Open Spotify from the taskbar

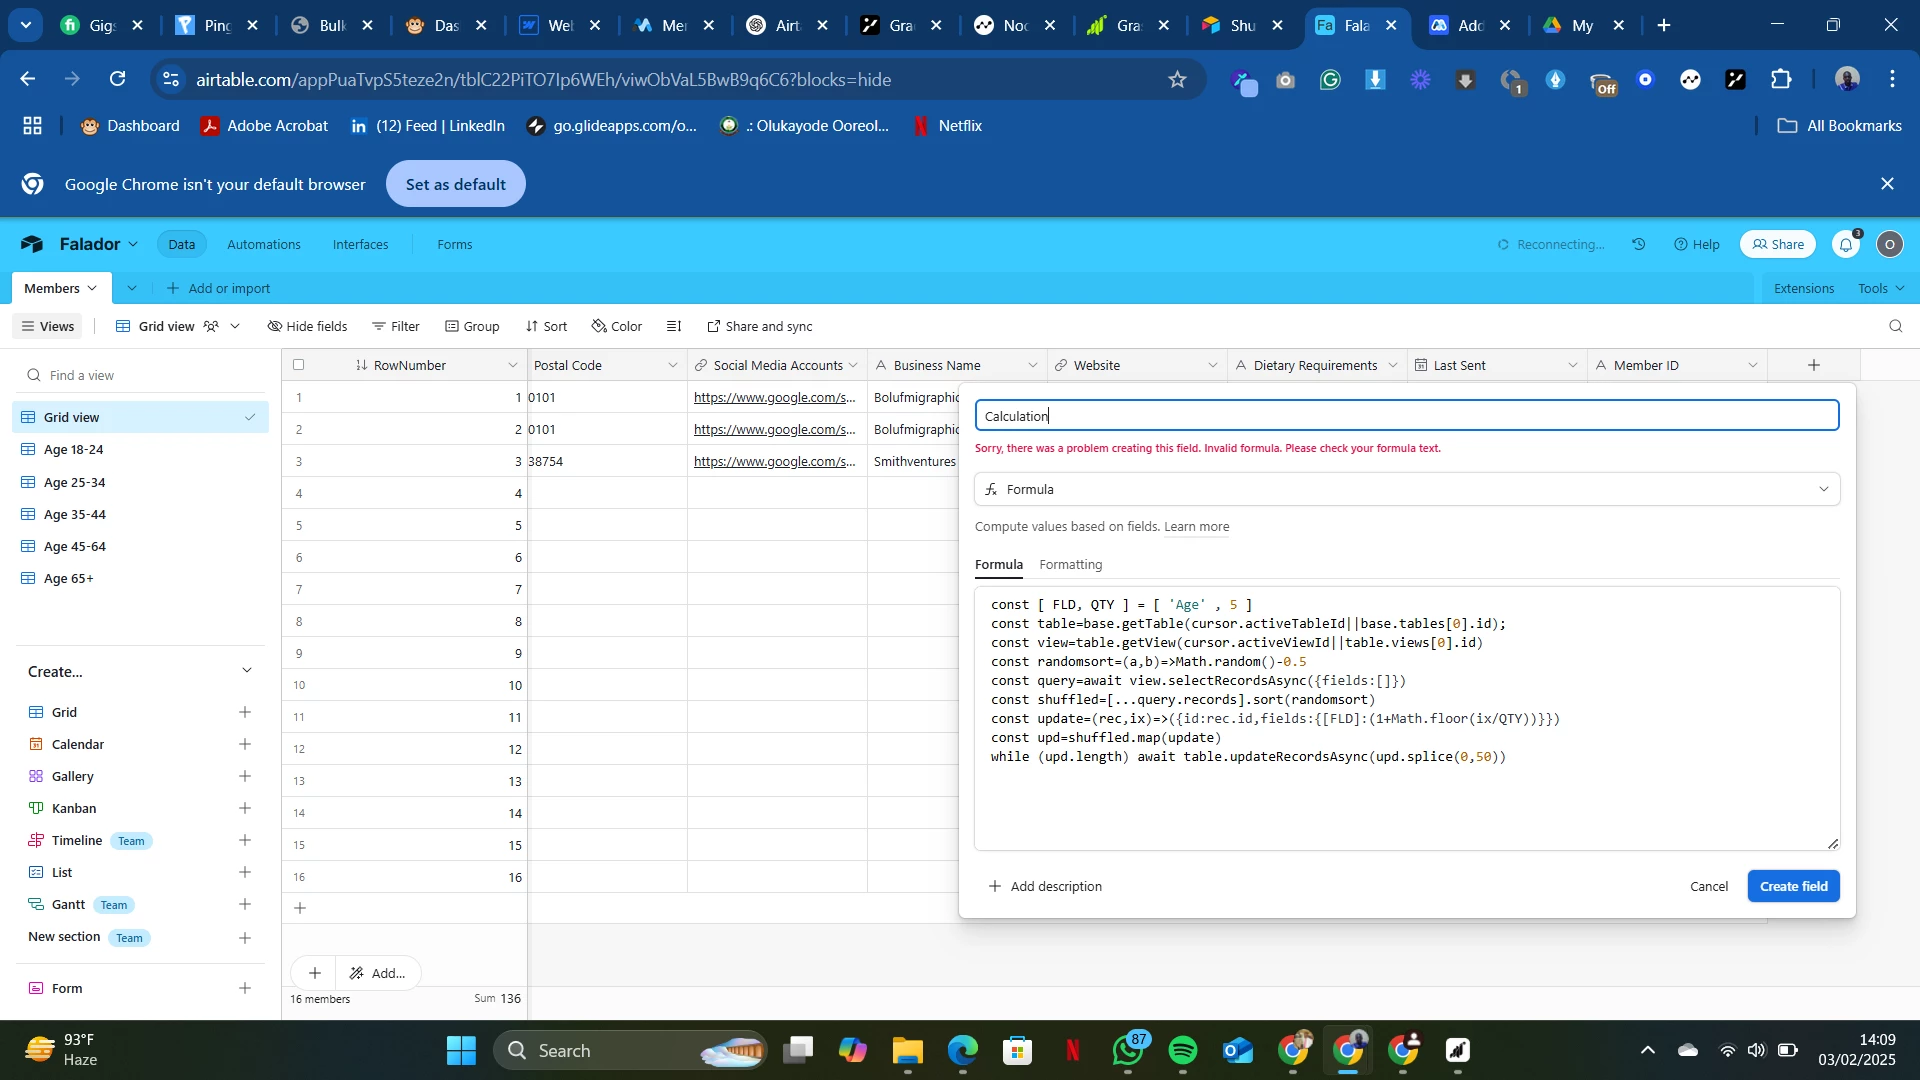tap(1183, 1051)
